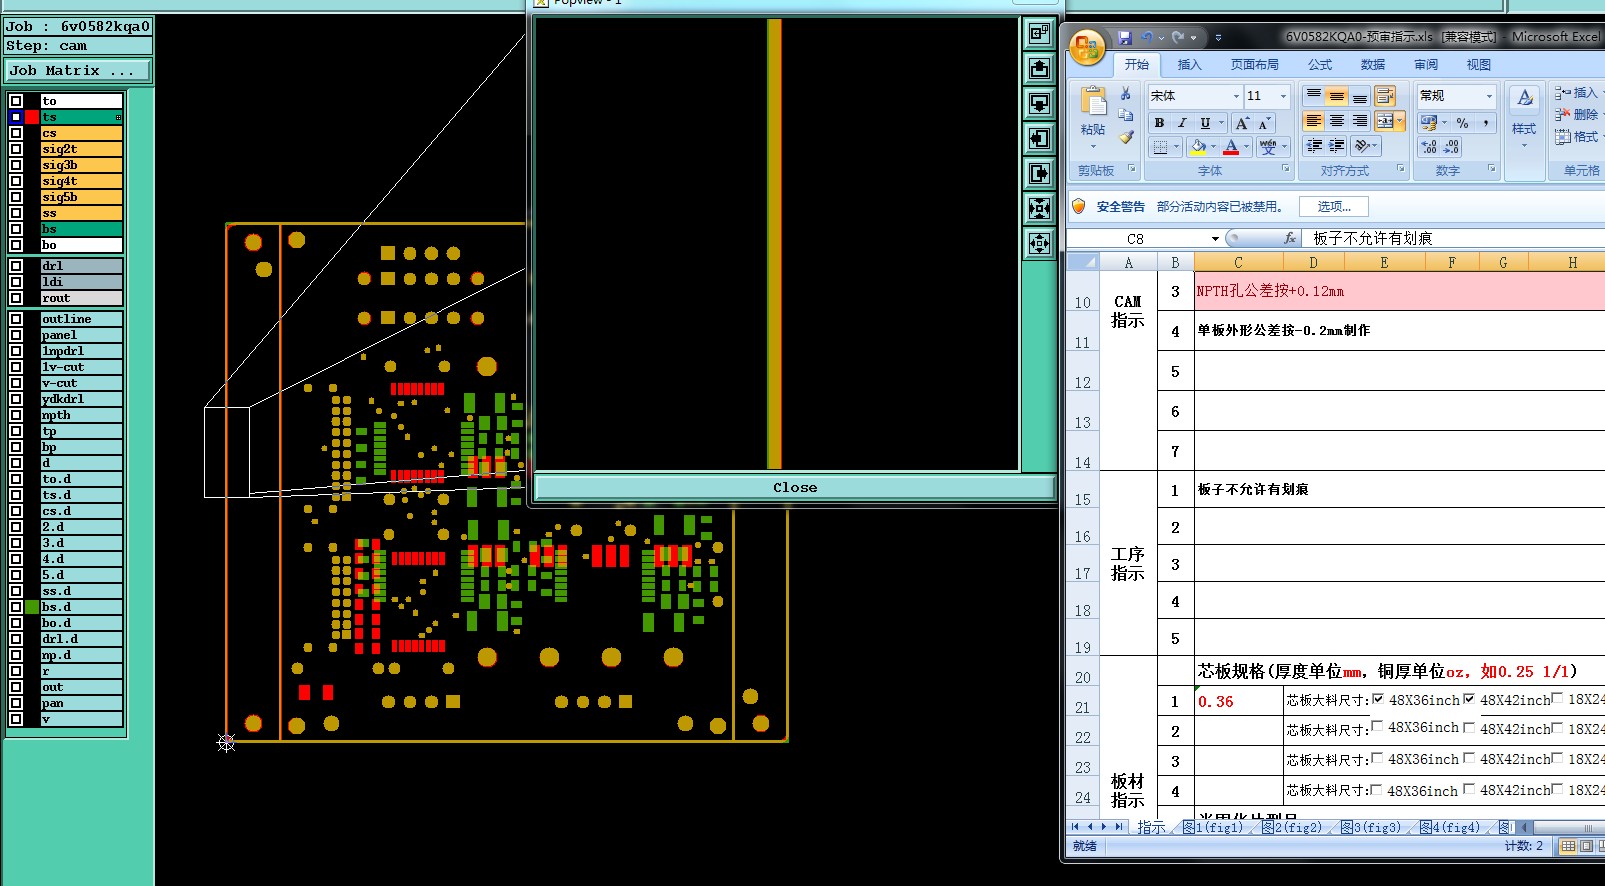The width and height of the screenshot is (1605, 886).
Task: Click 删除 delete cells button
Action: tap(1577, 115)
